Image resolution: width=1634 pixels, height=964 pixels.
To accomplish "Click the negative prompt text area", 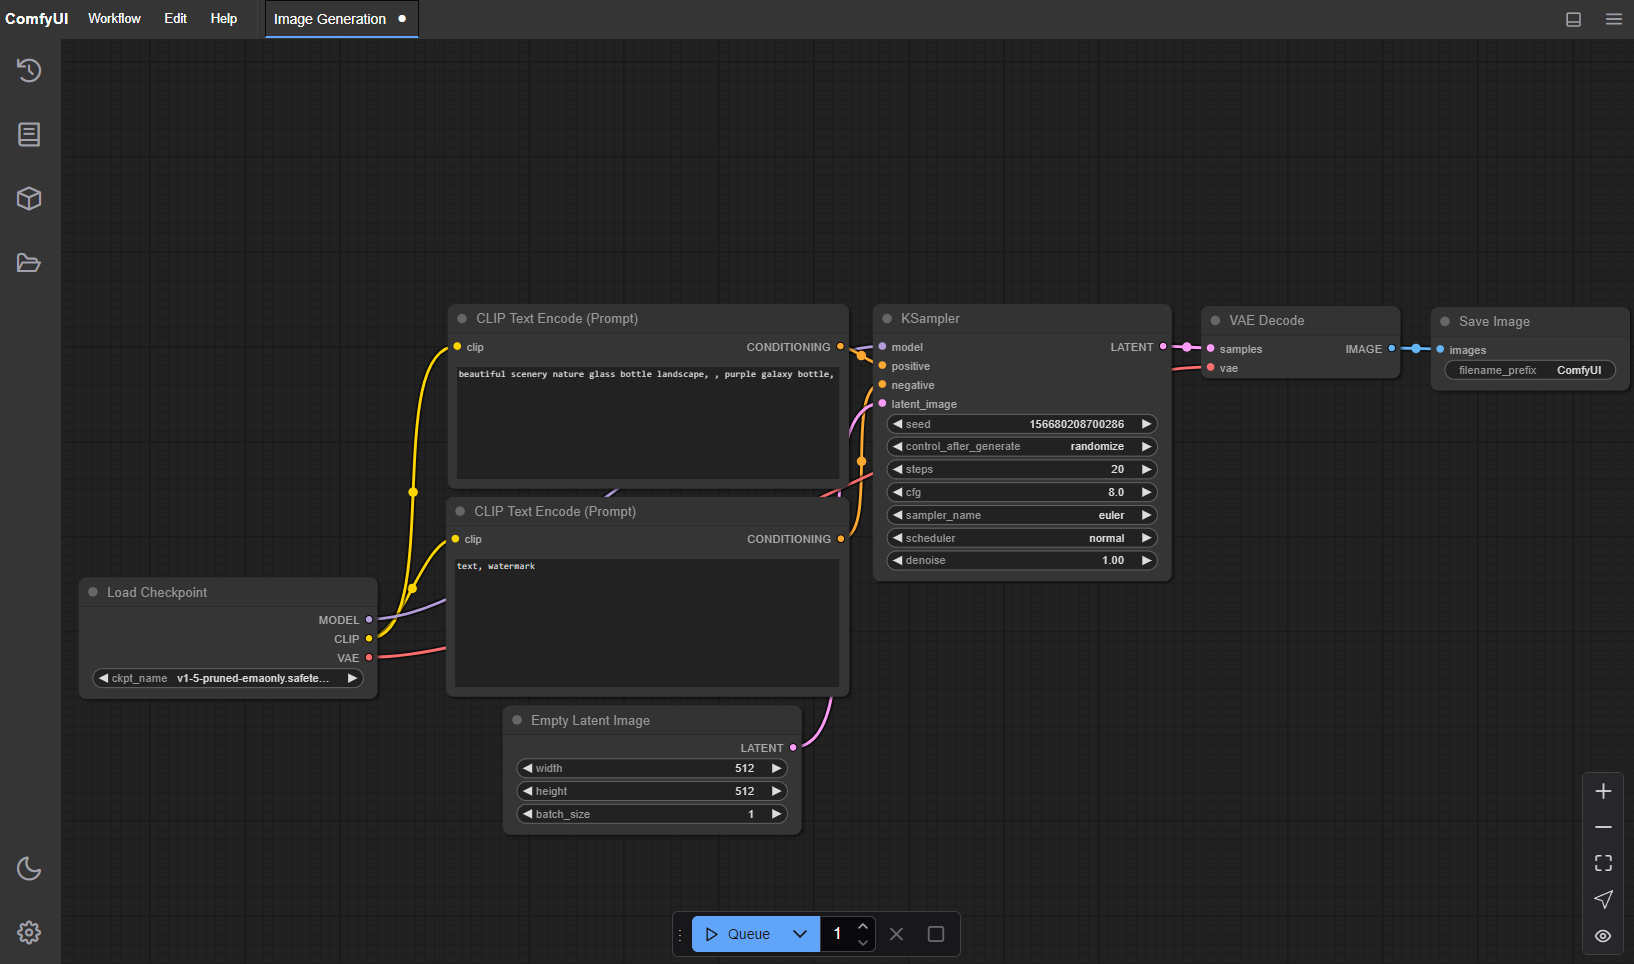I will pyautogui.click(x=647, y=622).
